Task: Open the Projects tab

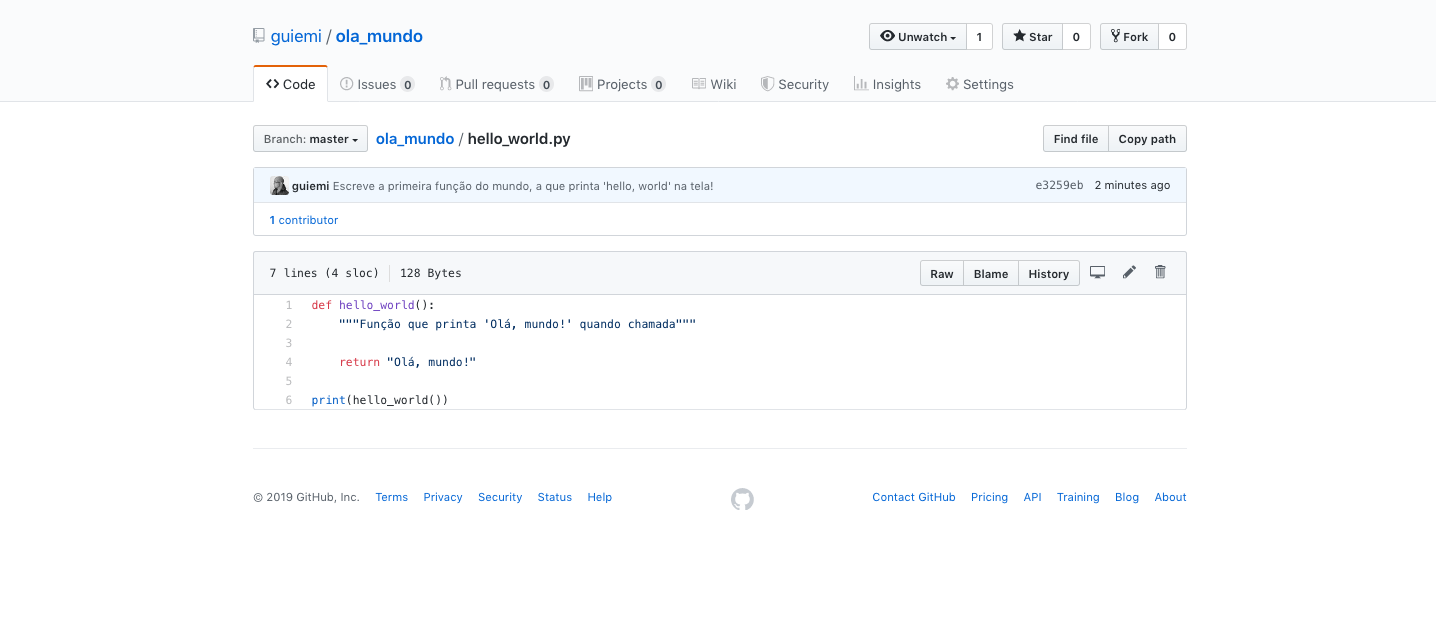Action: (x=622, y=84)
